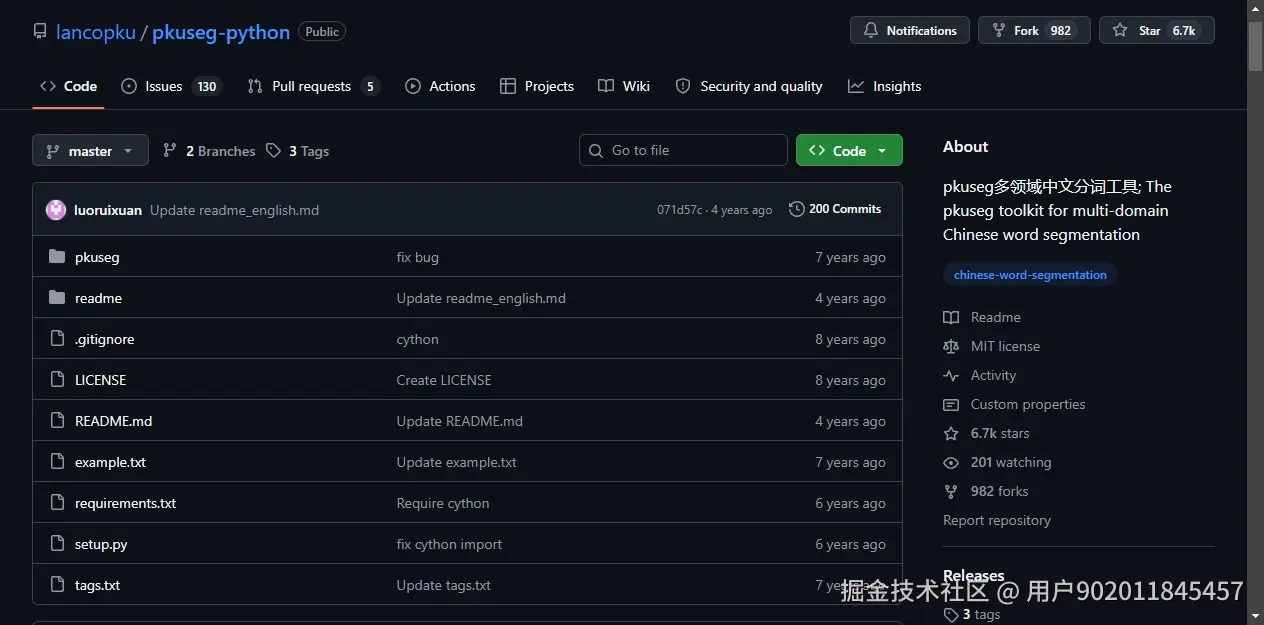This screenshot has width=1264, height=625.
Task: Open the 'fix bug' commit message
Action: (x=417, y=257)
